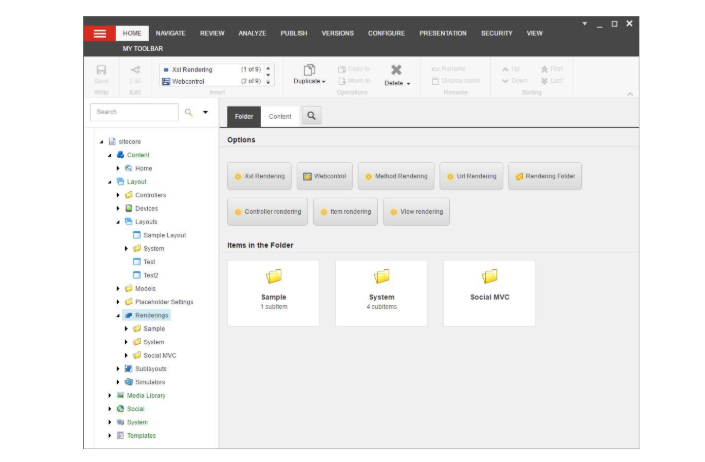This screenshot has height=462, width=705.
Task: Switch to the NAVIGATE ribbon tab
Action: (170, 33)
